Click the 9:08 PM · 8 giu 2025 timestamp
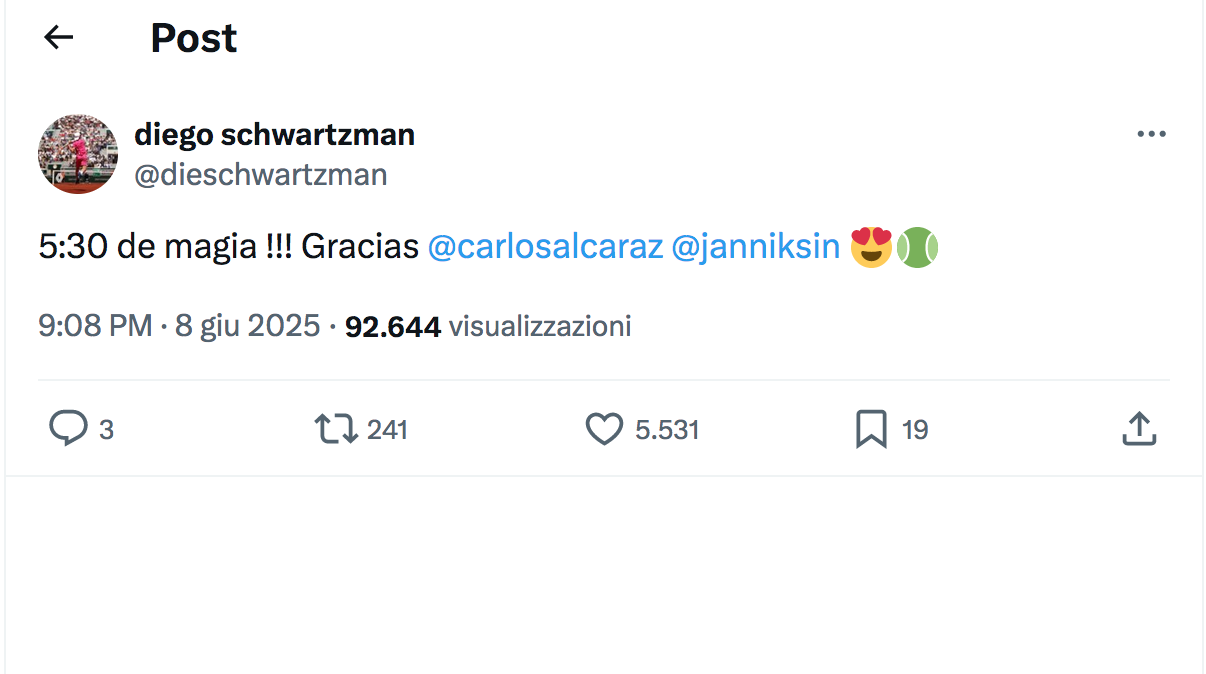Screen dimensions: 1206x674 click(x=179, y=326)
